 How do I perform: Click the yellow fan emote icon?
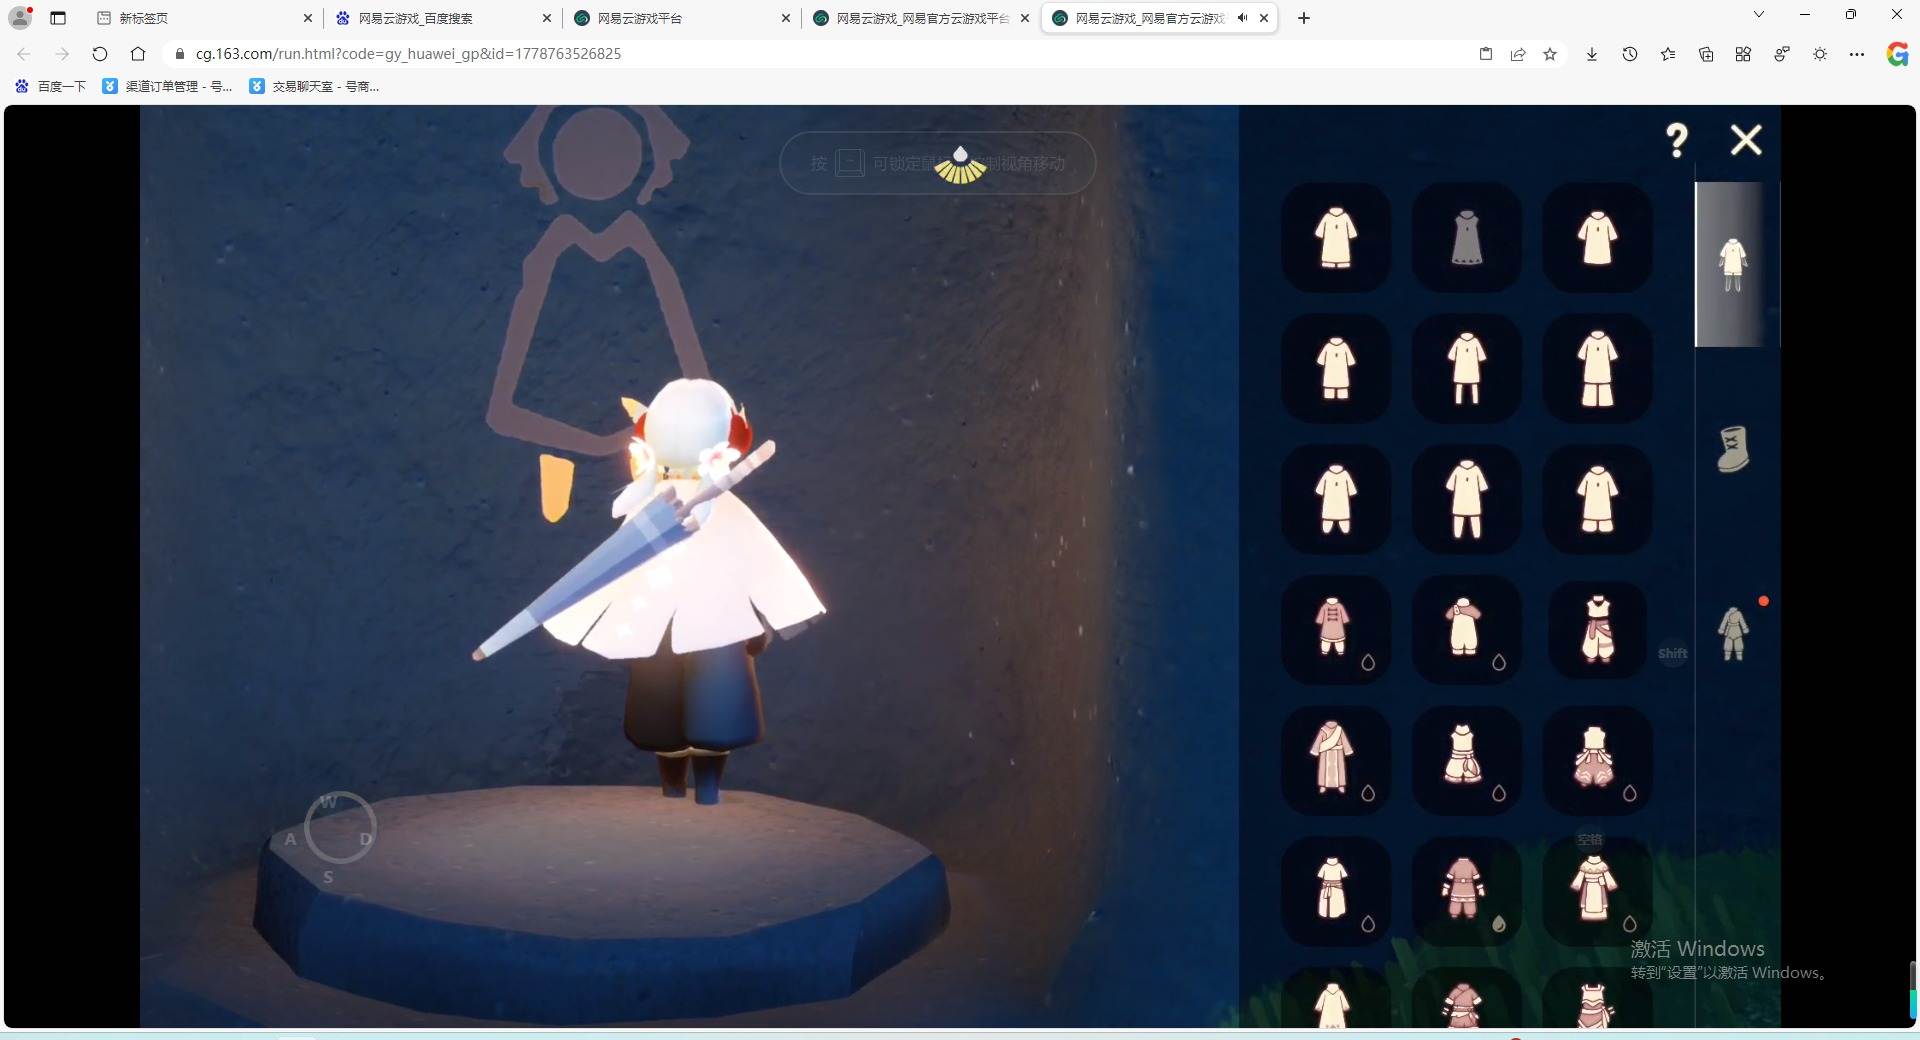pyautogui.click(x=960, y=166)
